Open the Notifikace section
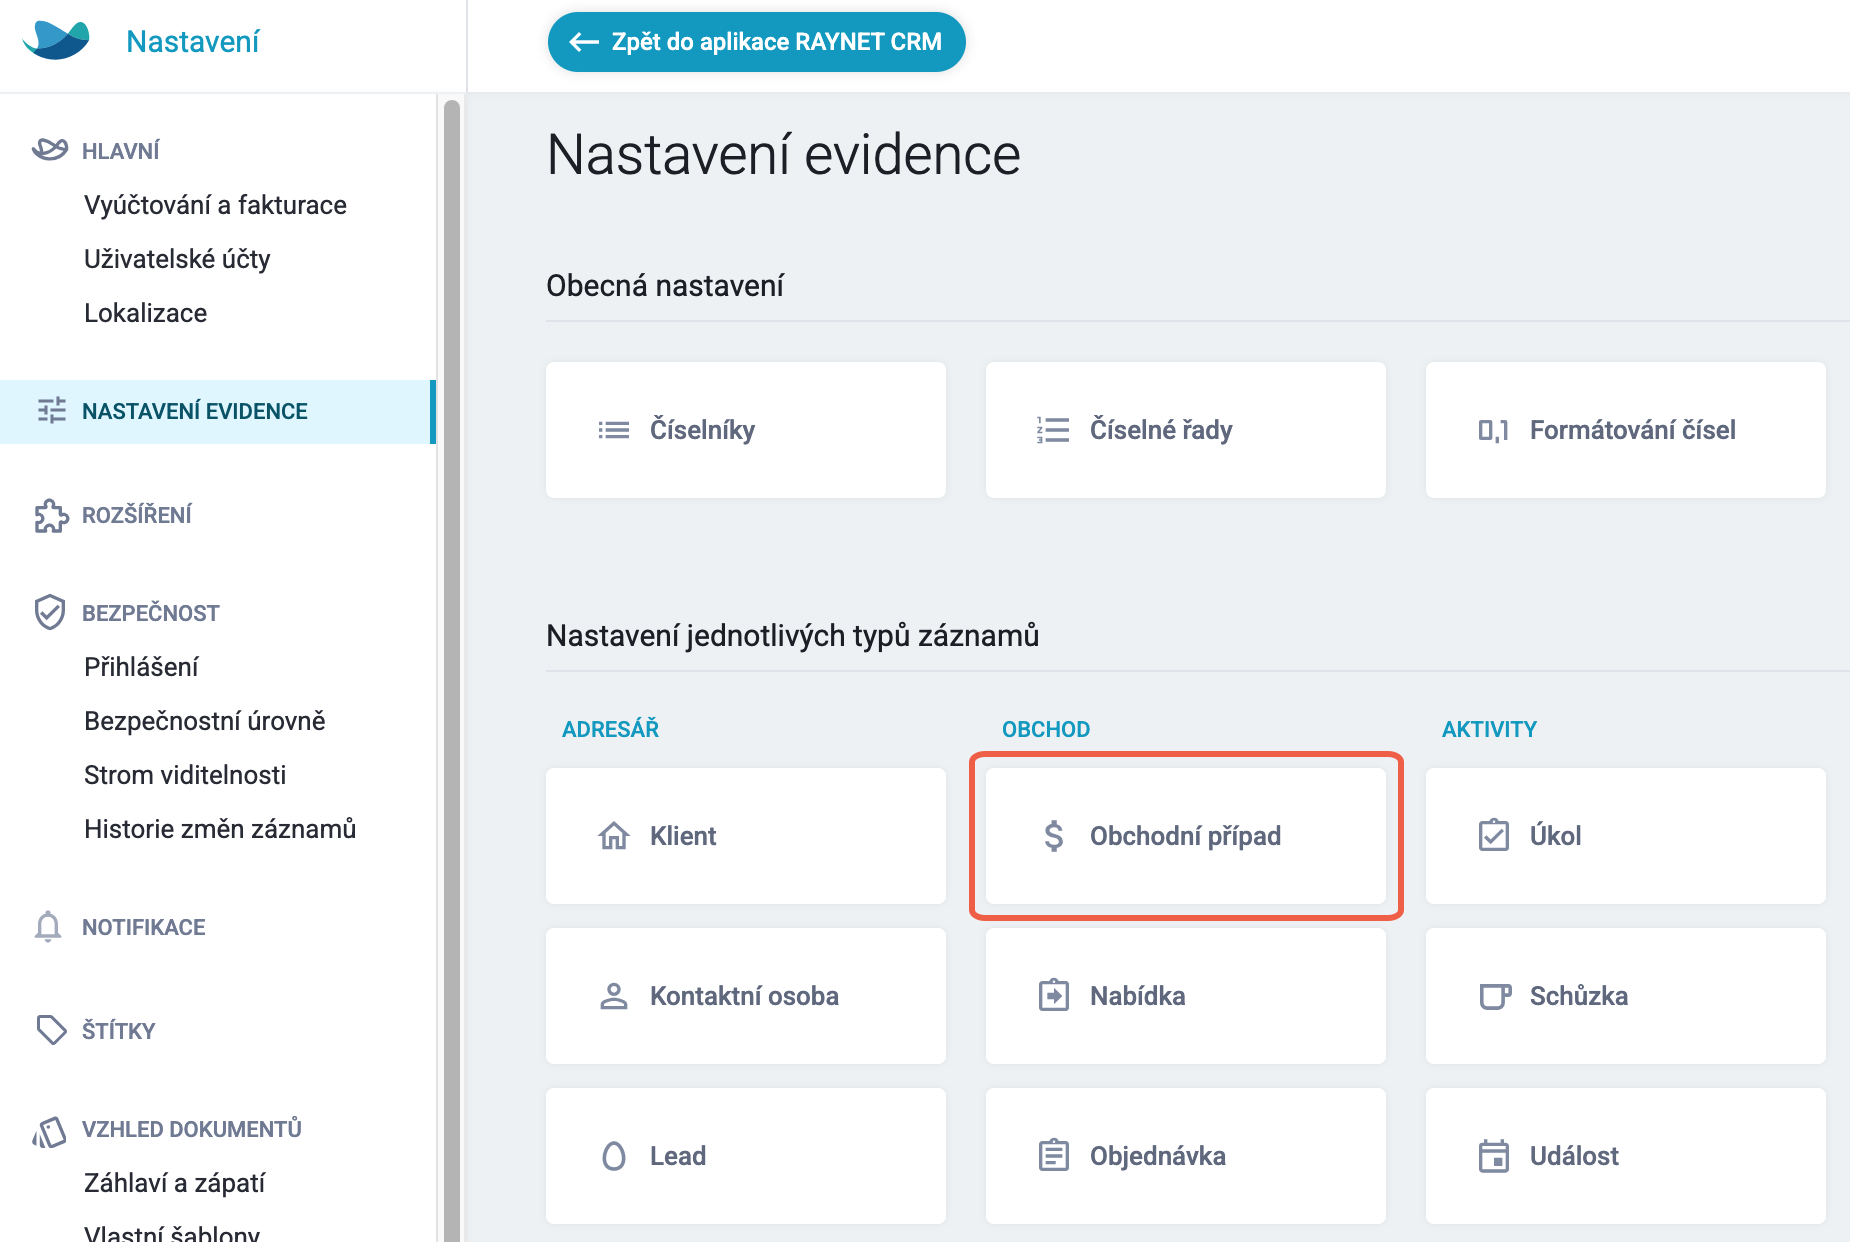The image size is (1850, 1242). tap(144, 927)
